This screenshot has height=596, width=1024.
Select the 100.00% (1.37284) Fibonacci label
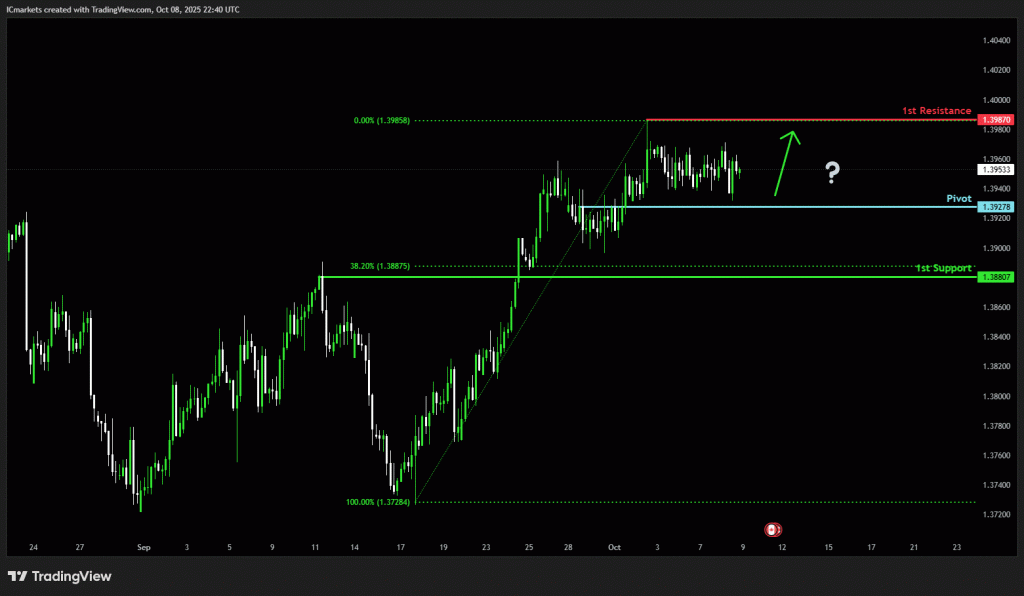(x=379, y=502)
